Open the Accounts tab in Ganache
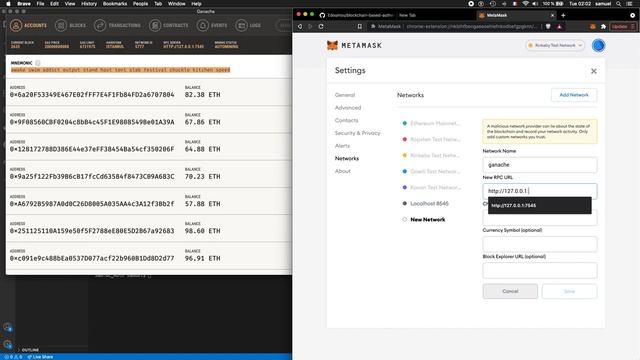Screen dimensions: 640x360 [29, 25]
